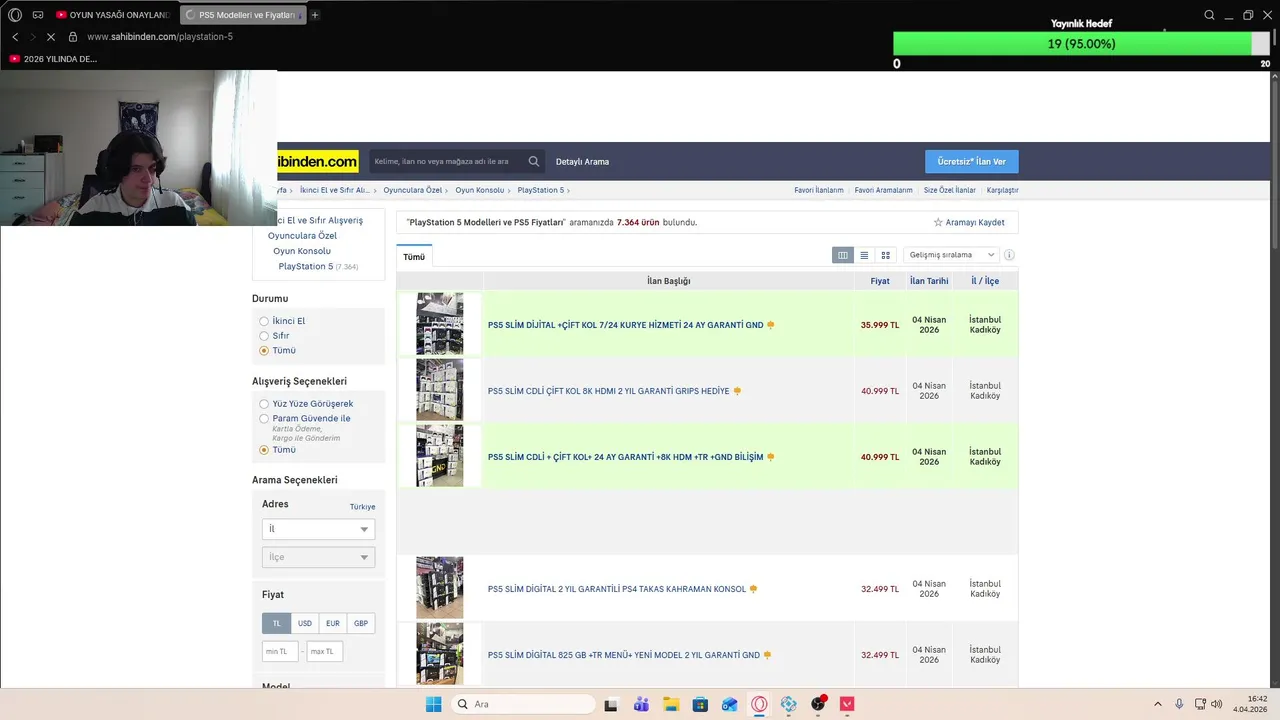The width and height of the screenshot is (1280, 720).
Task: Choose USD currency toggle
Action: tap(305, 623)
